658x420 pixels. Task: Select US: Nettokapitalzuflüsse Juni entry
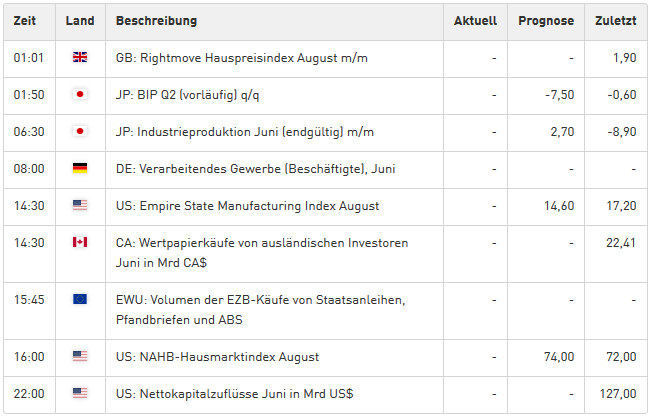pos(235,394)
